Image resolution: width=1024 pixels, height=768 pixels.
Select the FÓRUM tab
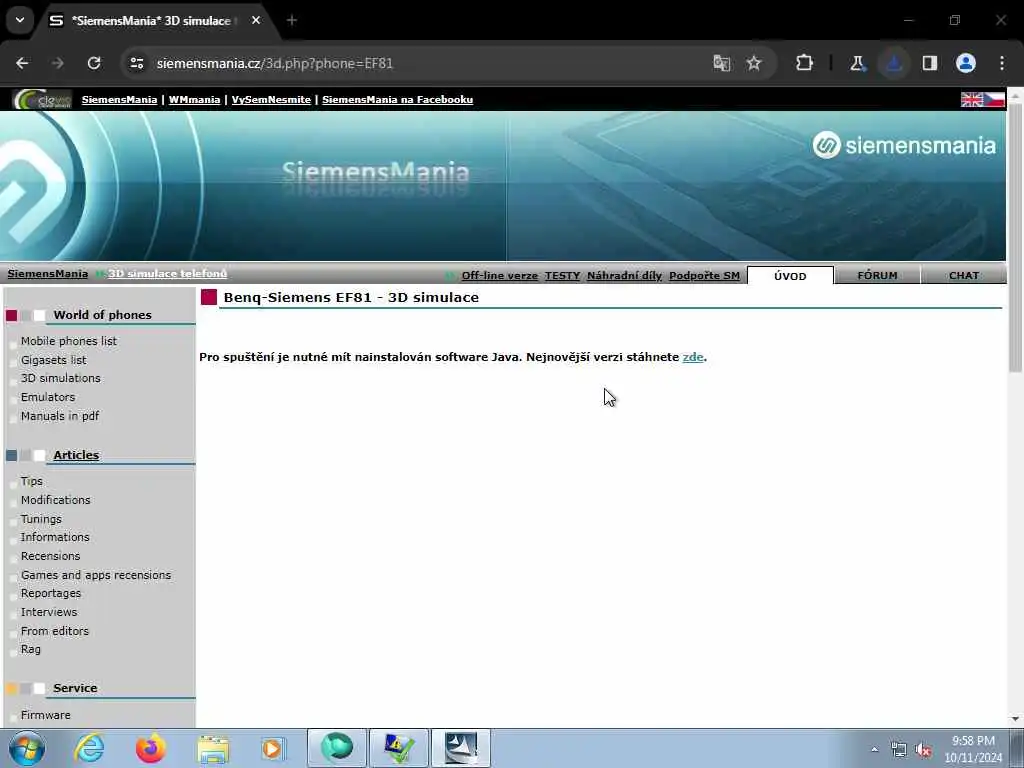pos(877,276)
